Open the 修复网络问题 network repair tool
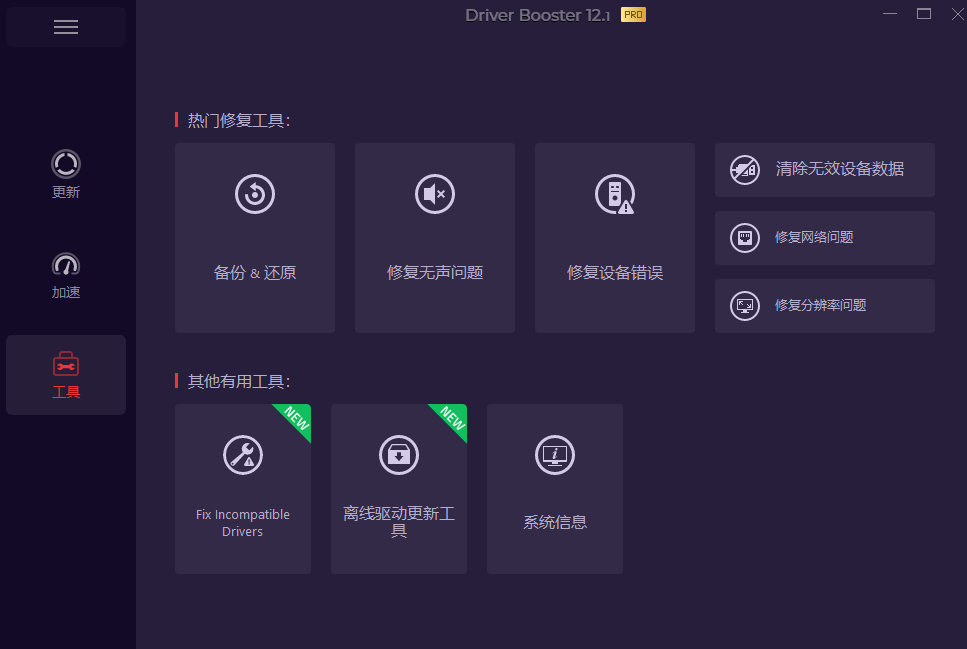967x649 pixels. (x=824, y=238)
